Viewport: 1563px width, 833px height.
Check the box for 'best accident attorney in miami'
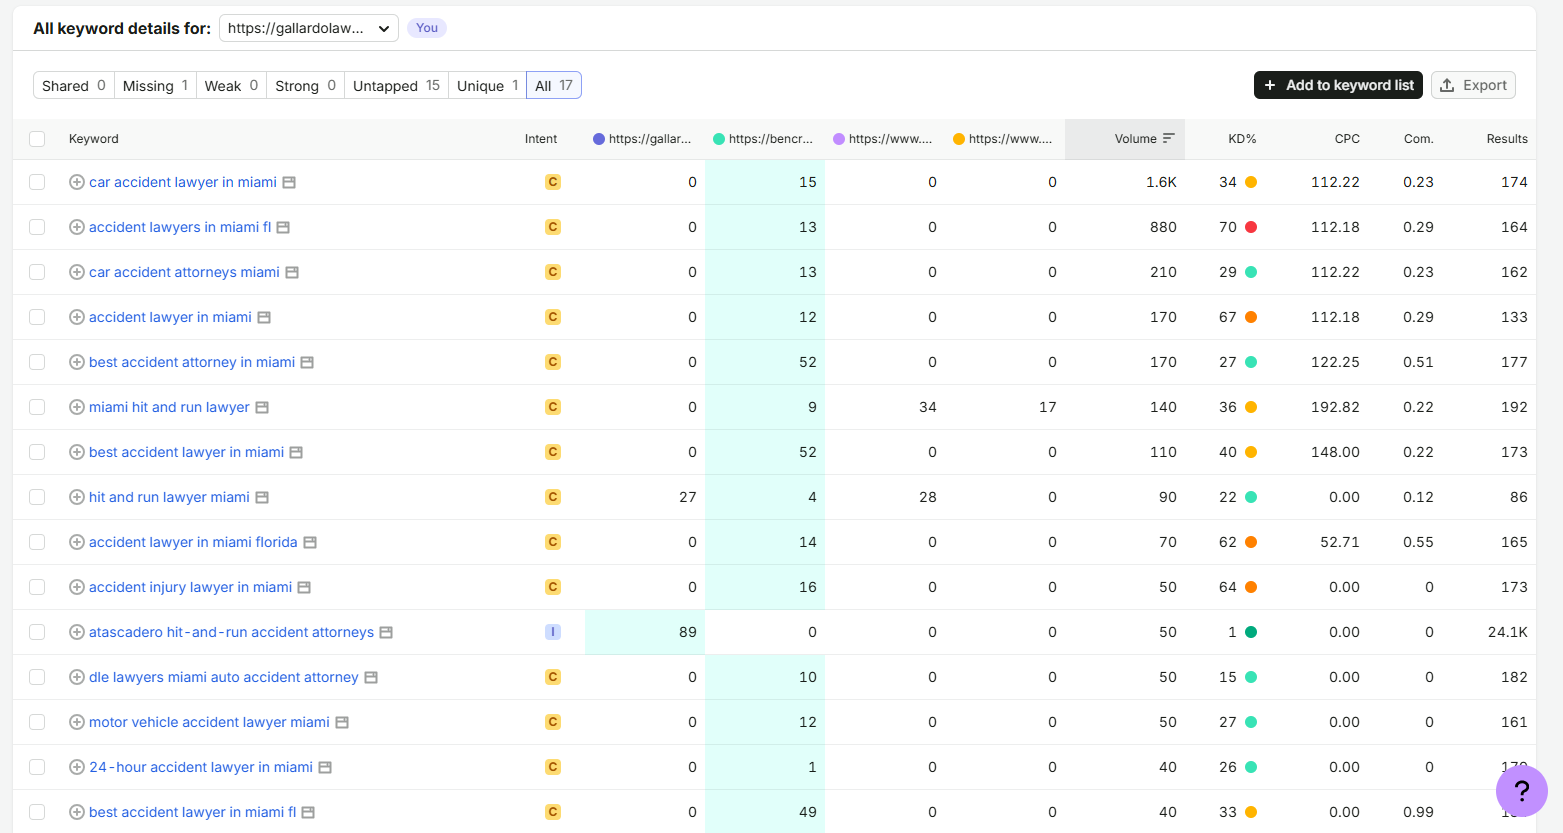(x=37, y=362)
